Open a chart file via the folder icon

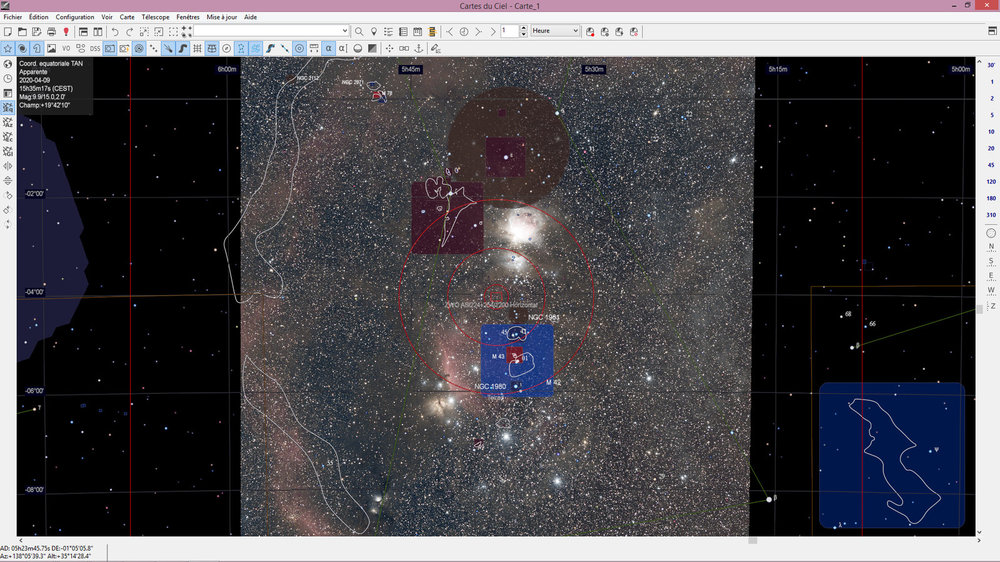pyautogui.click(x=22, y=31)
